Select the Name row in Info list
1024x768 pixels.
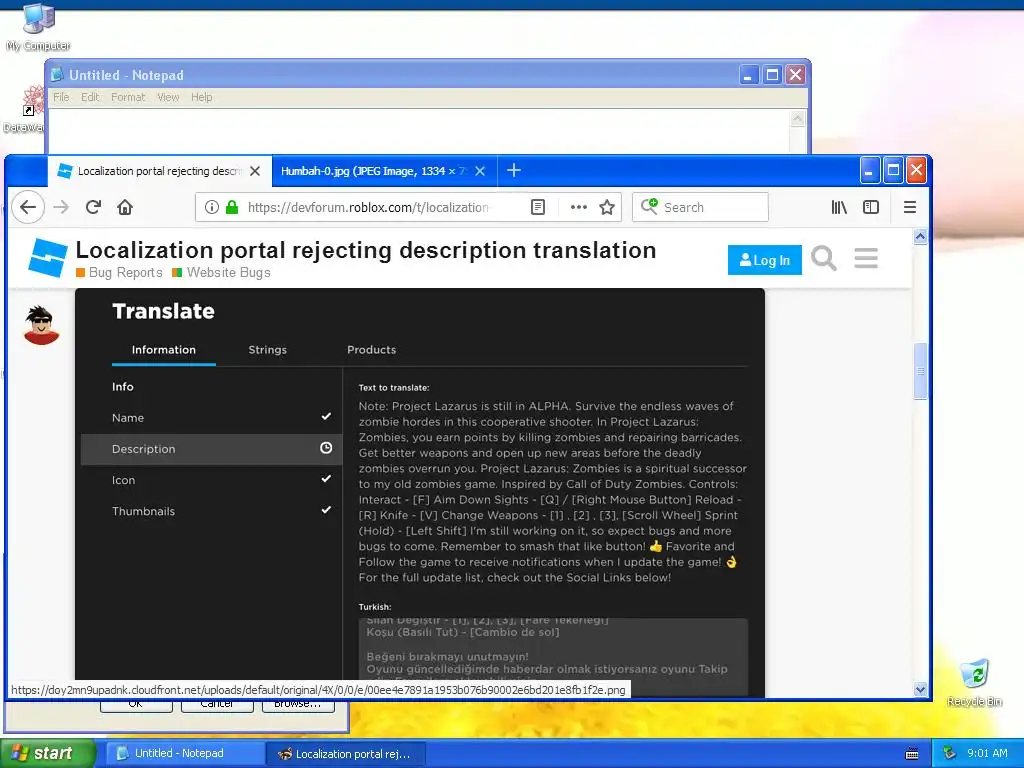point(212,418)
